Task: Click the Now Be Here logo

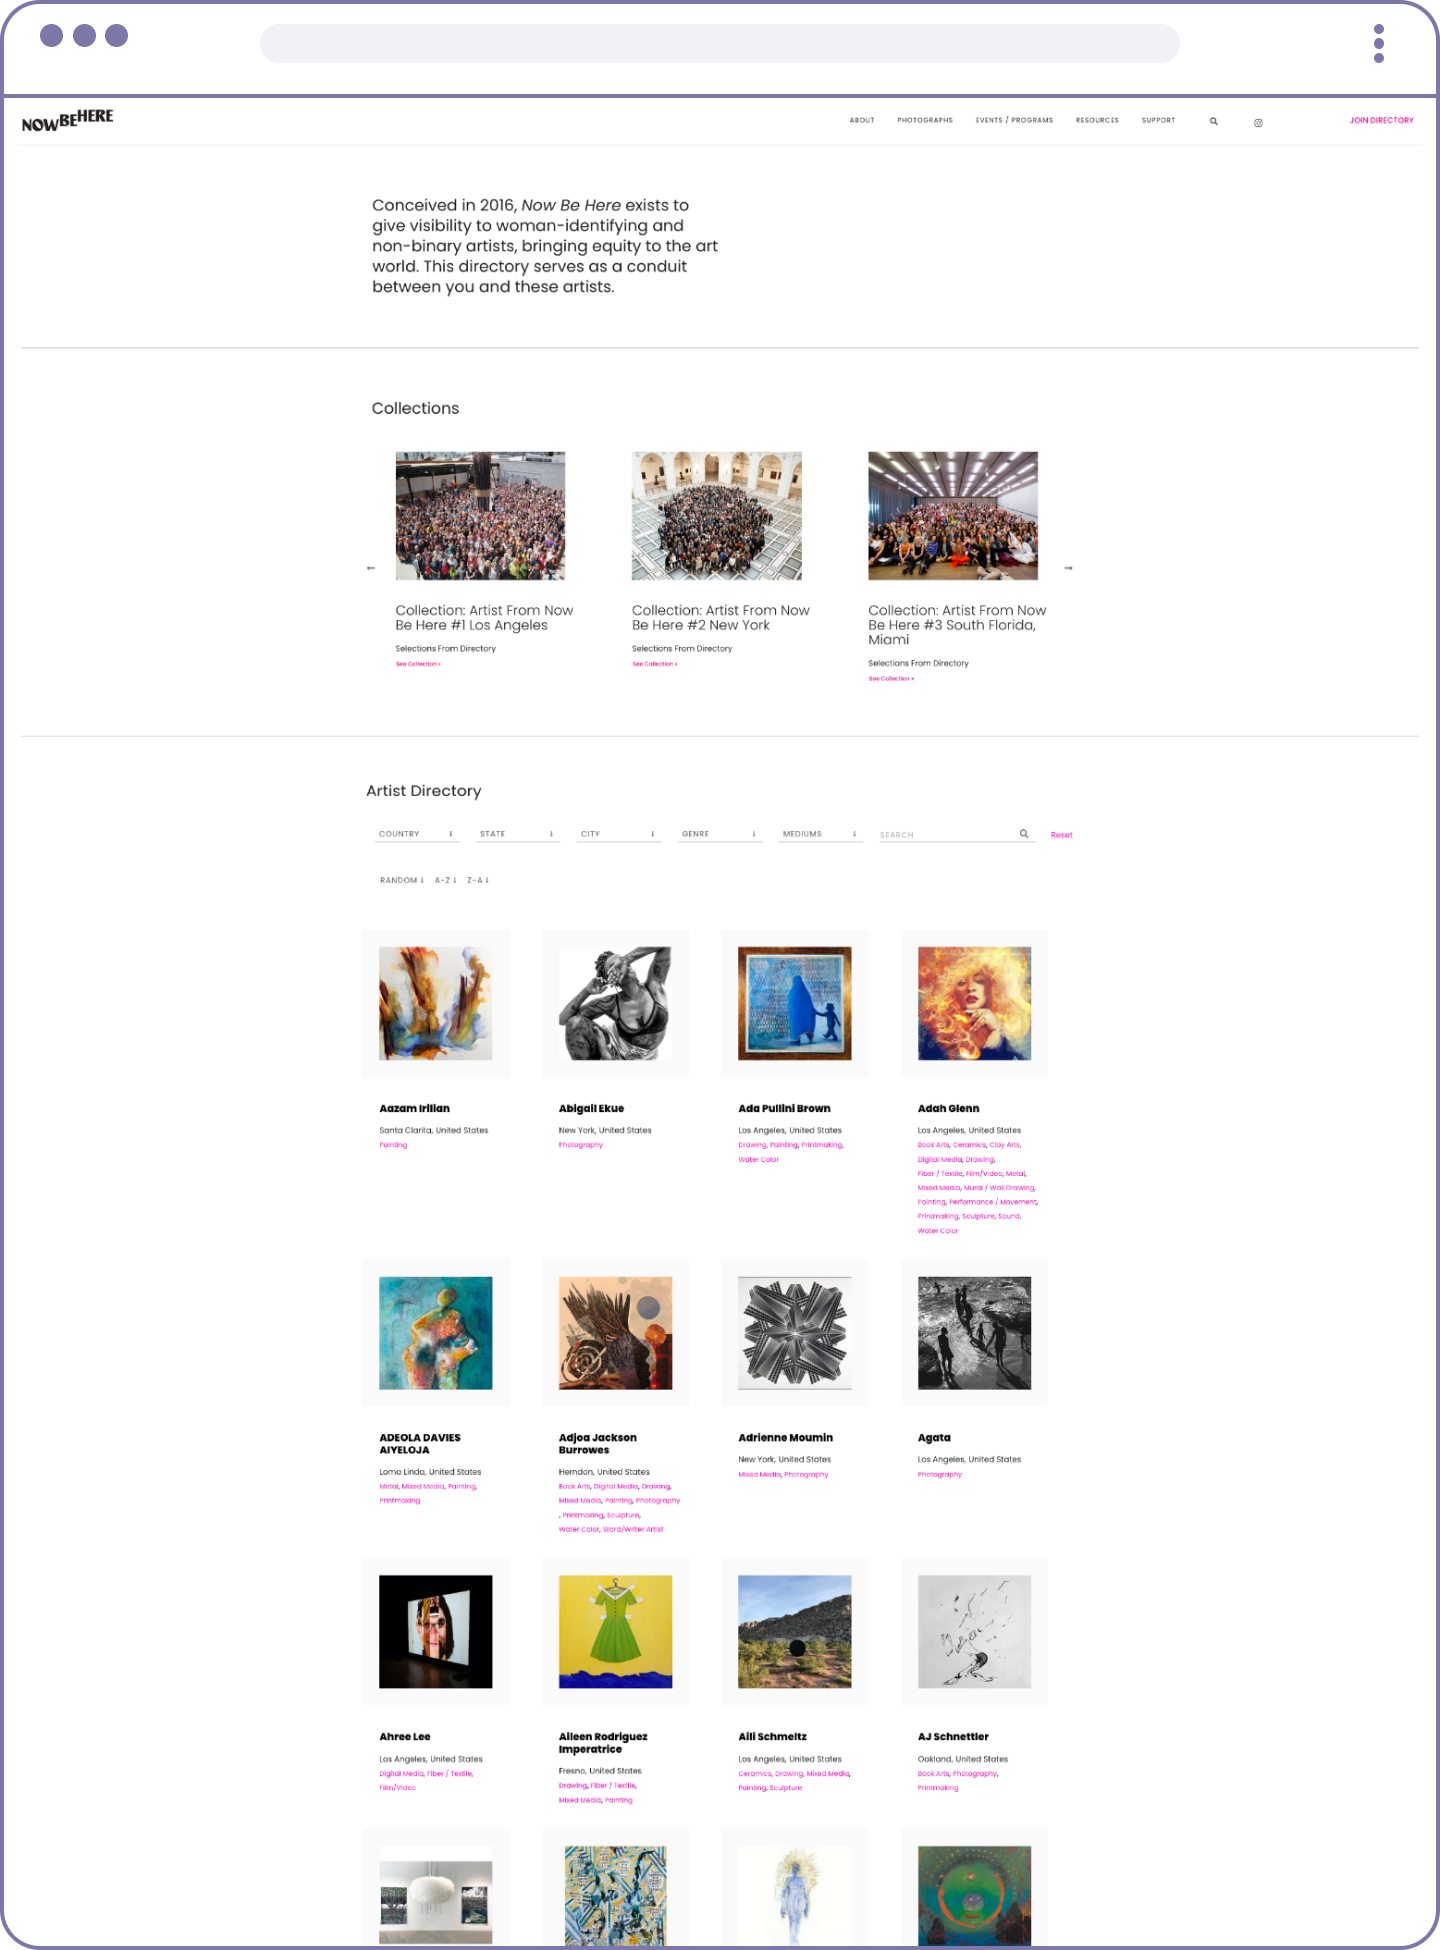Action: pos(67,120)
